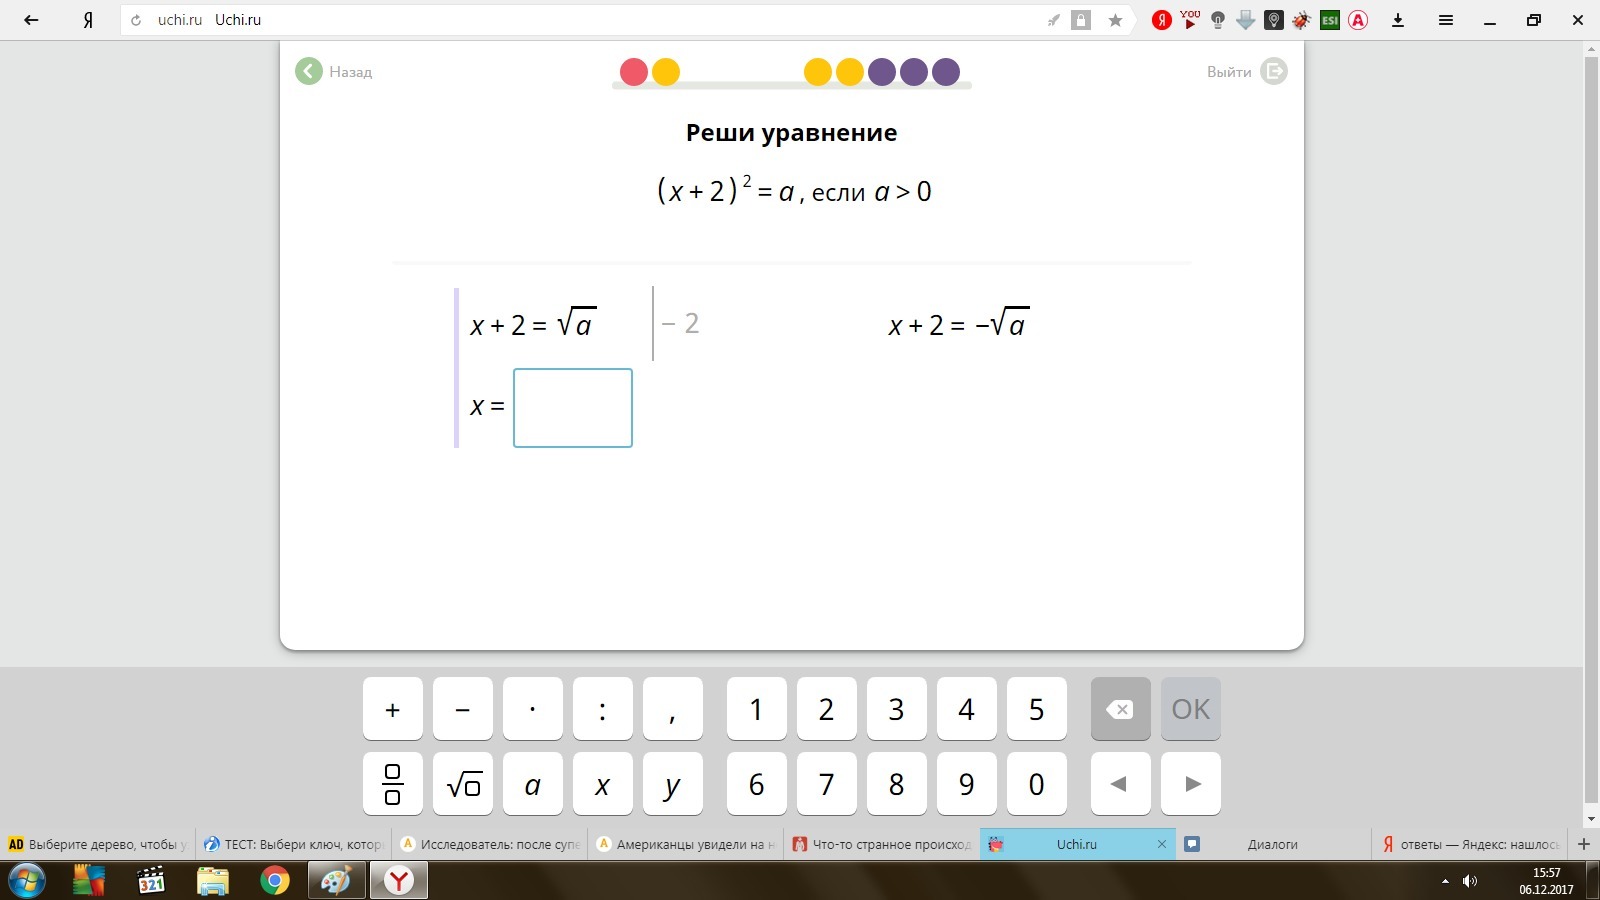The width and height of the screenshot is (1600, 900).
Task: Switch to the Uchi.ru tab
Action: (x=1078, y=844)
